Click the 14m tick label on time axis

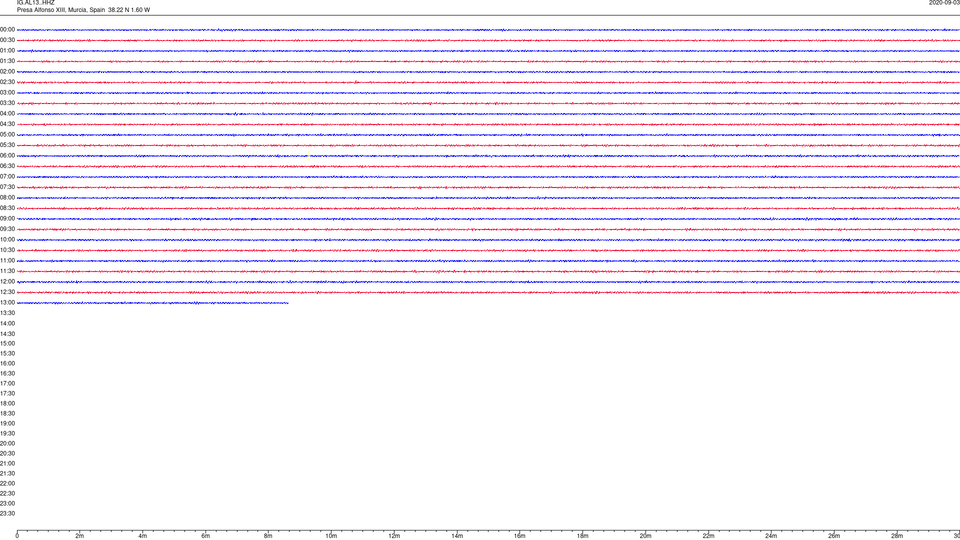457,536
